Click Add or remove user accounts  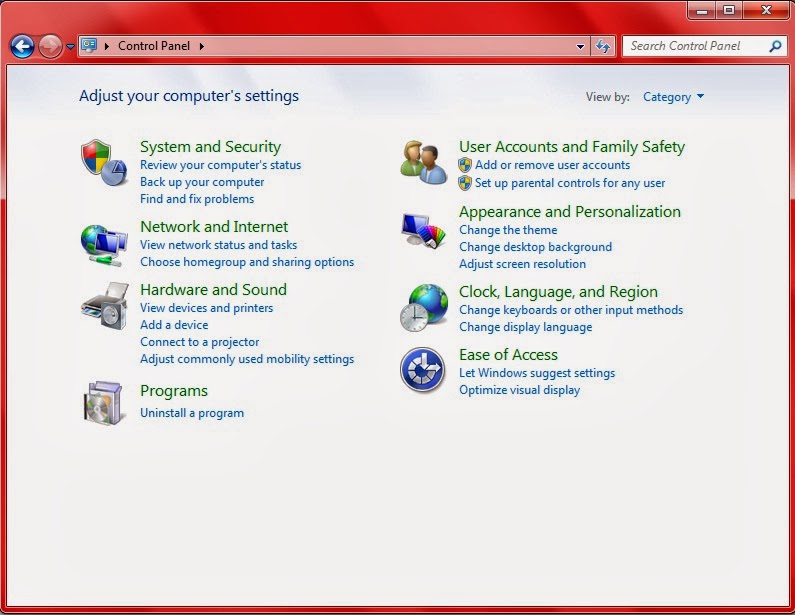tap(552, 165)
